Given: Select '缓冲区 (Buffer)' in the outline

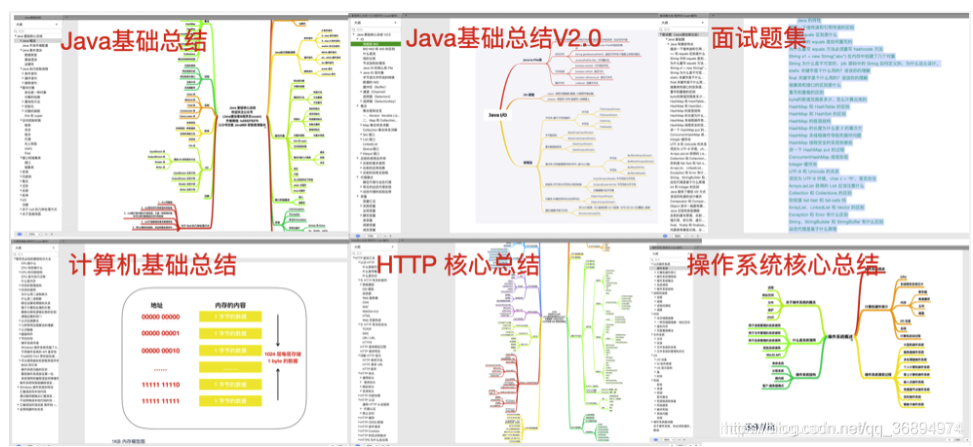Looking at the screenshot, I should [x=374, y=87].
